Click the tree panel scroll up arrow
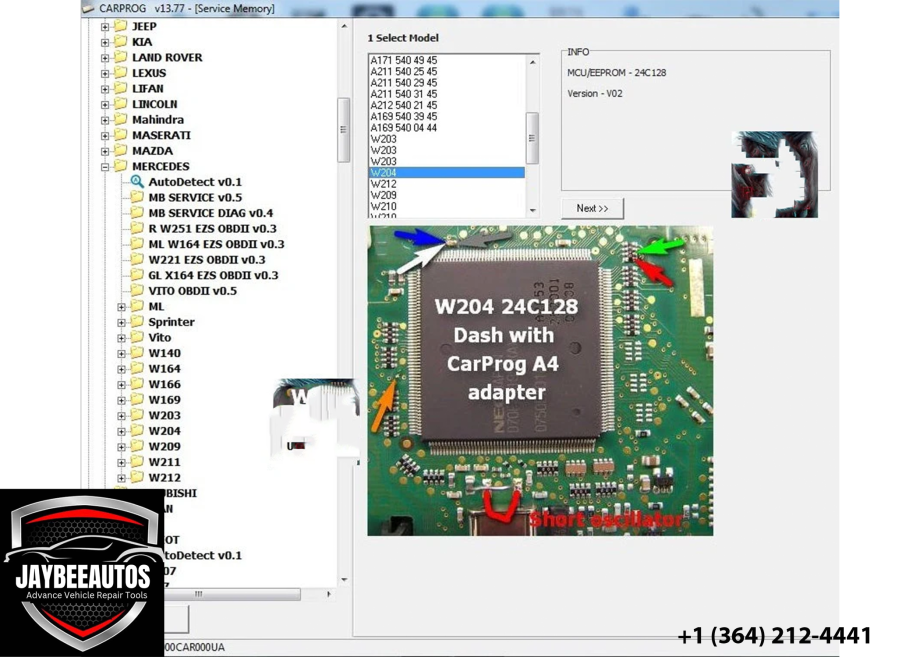920x657 pixels. click(x=344, y=26)
